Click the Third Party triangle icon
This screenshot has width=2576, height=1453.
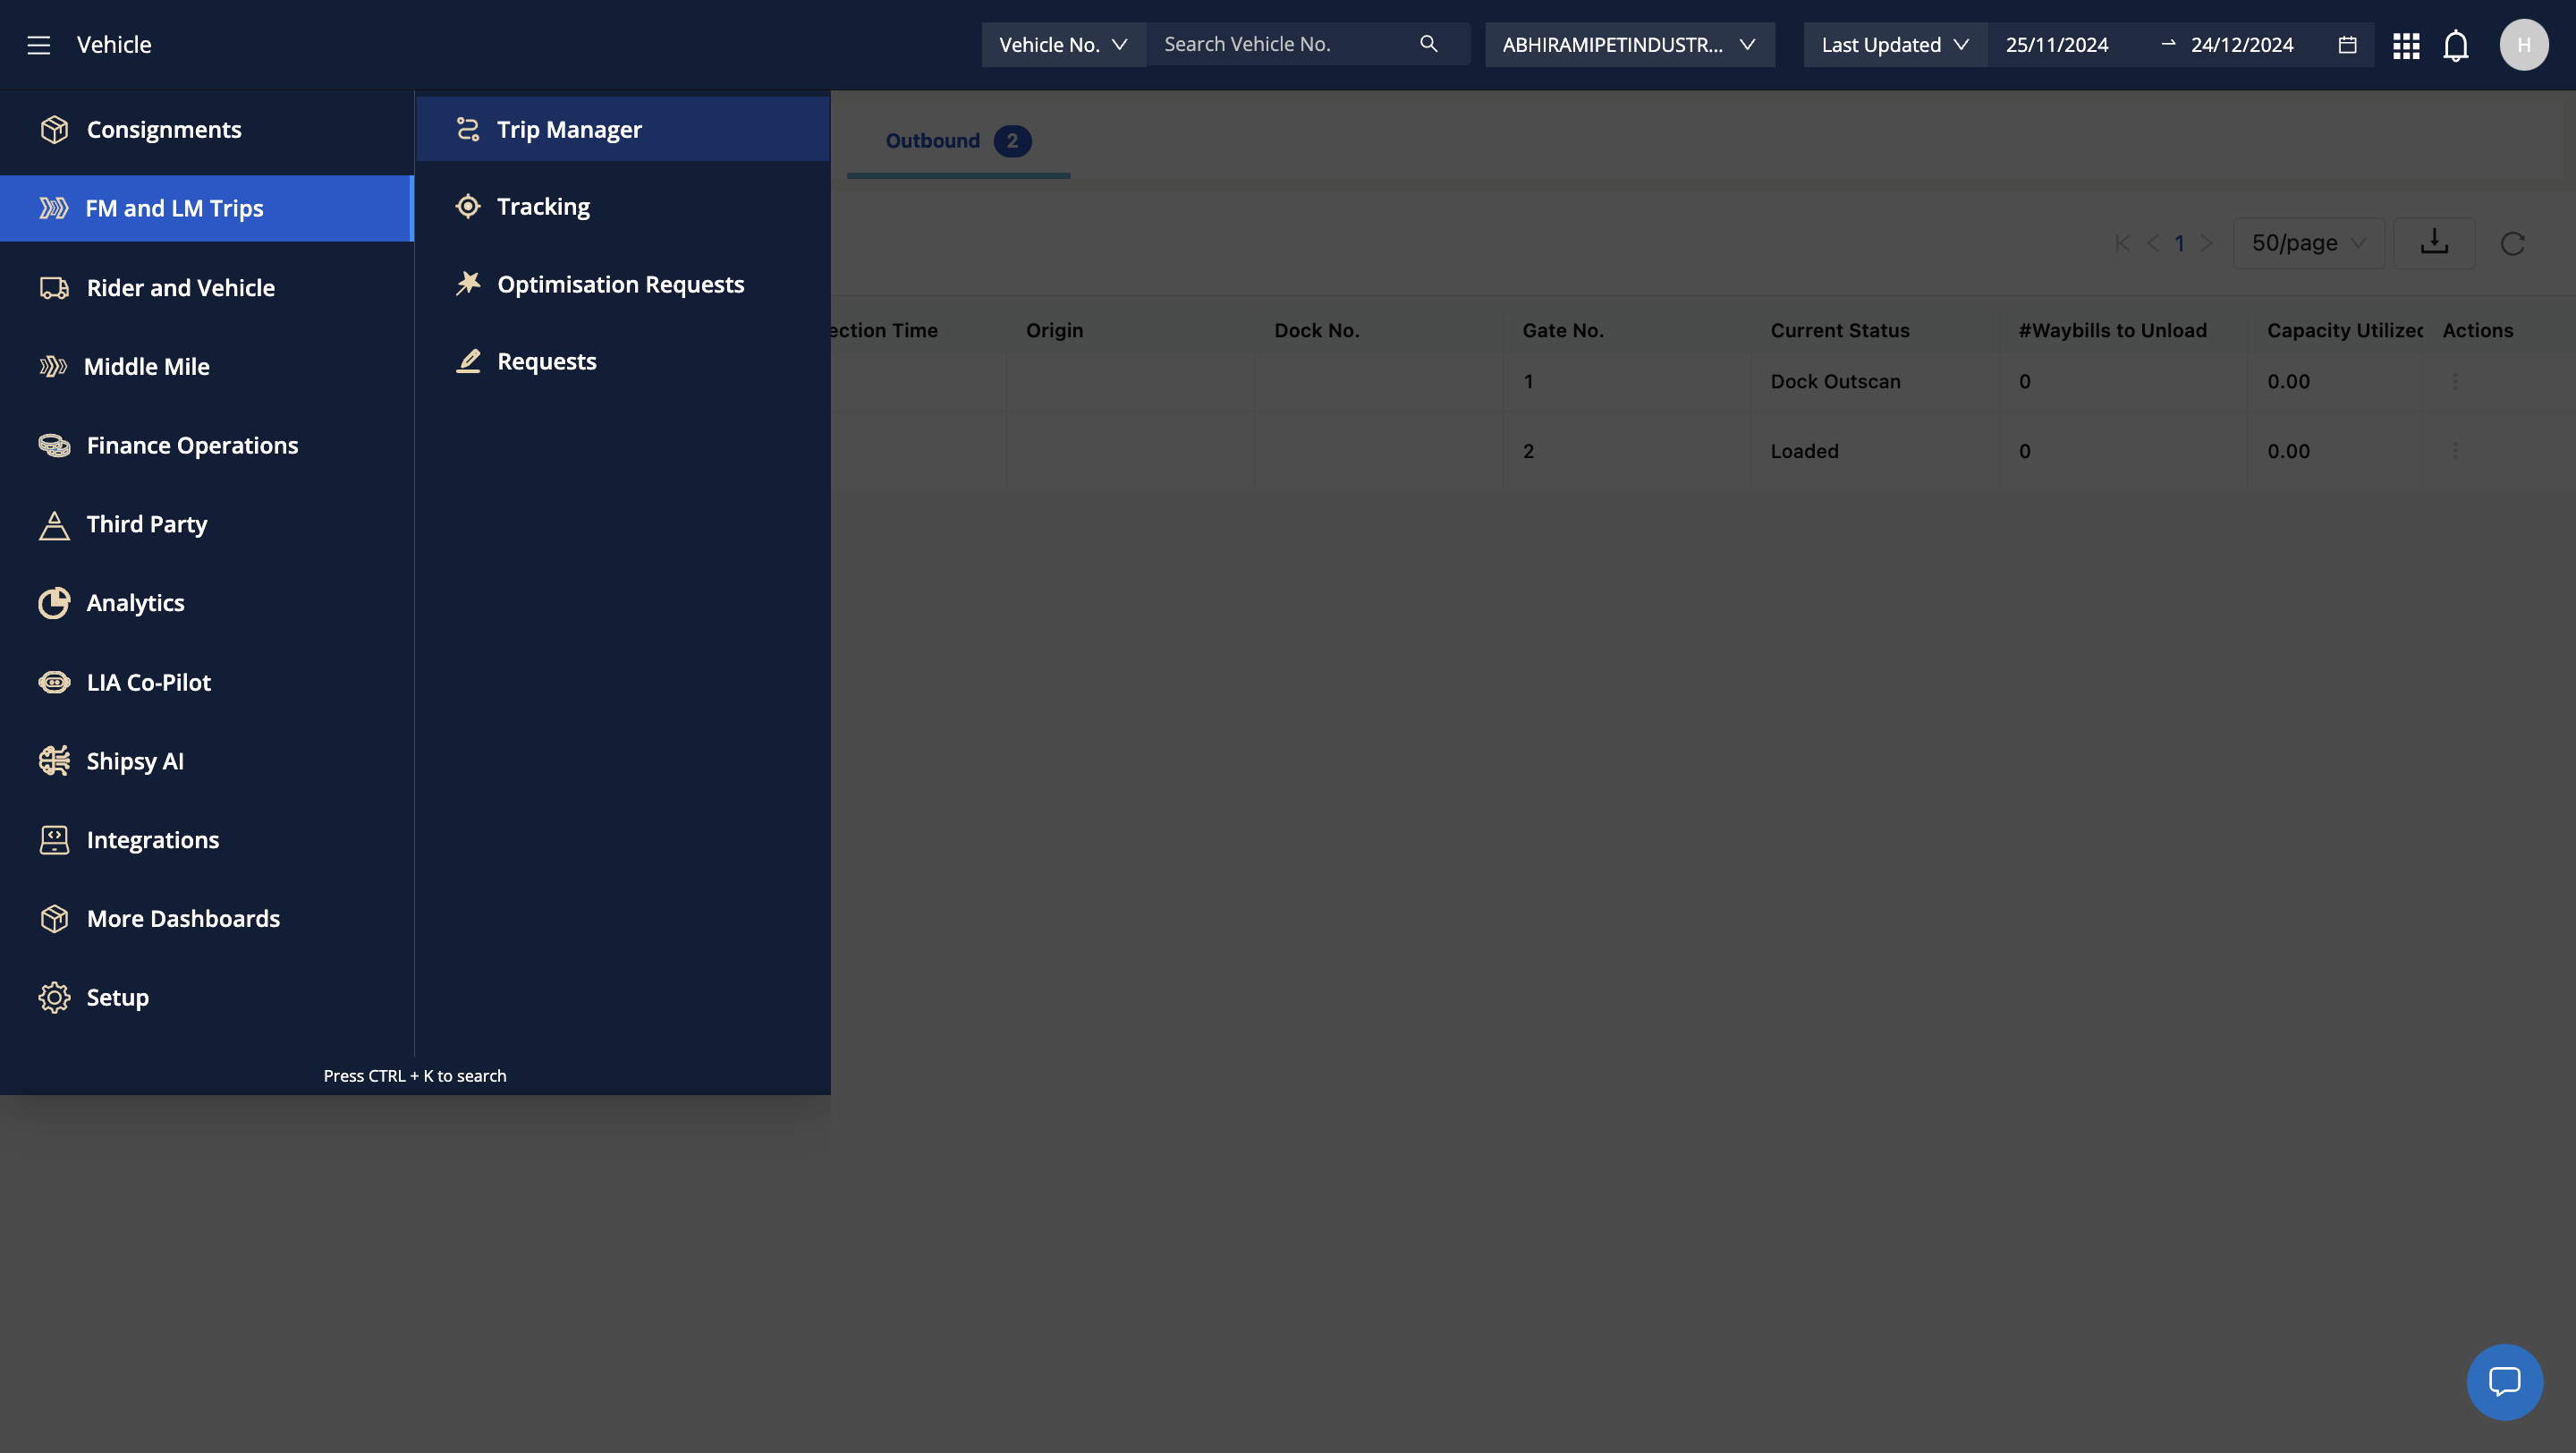pos(54,525)
